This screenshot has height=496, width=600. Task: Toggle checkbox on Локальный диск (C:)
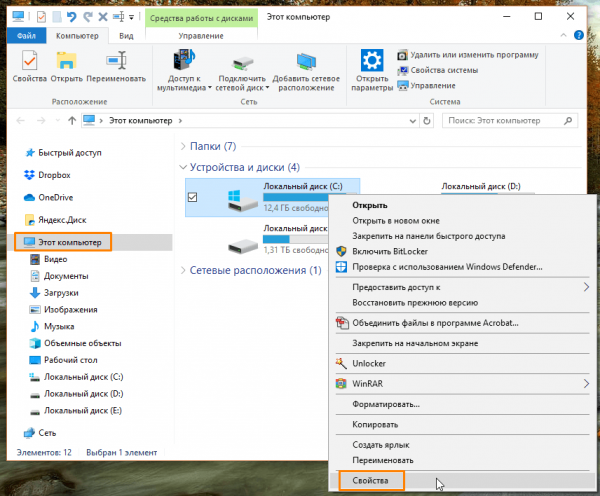[192, 197]
